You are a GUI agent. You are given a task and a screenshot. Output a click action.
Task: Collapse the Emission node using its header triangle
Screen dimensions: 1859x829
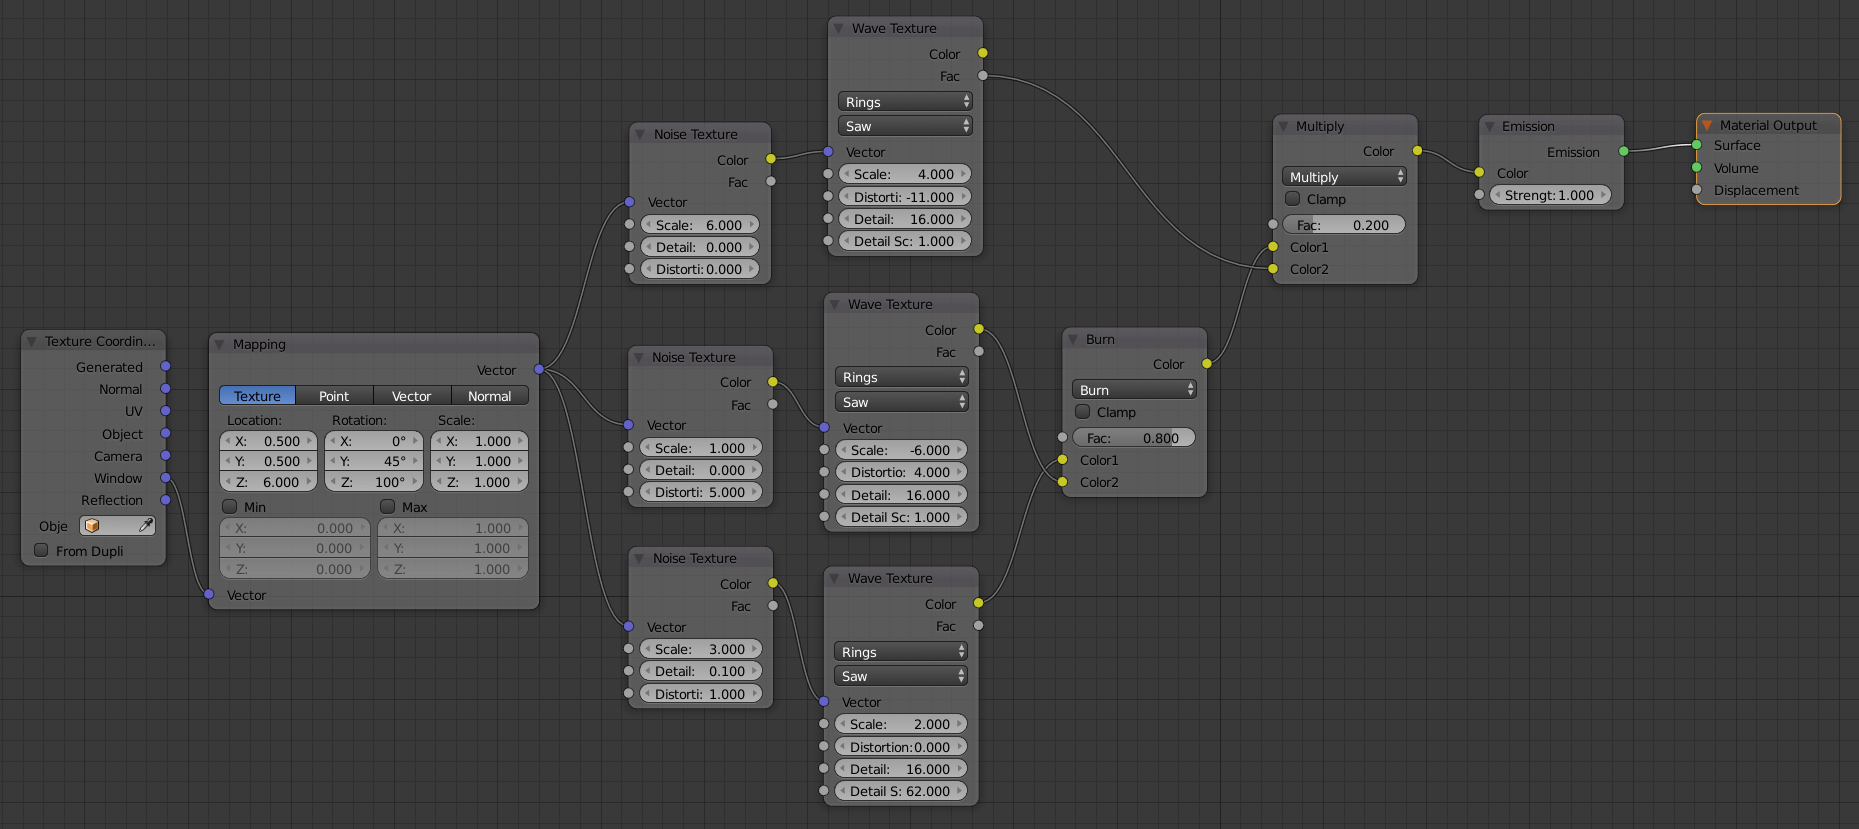tap(1489, 127)
